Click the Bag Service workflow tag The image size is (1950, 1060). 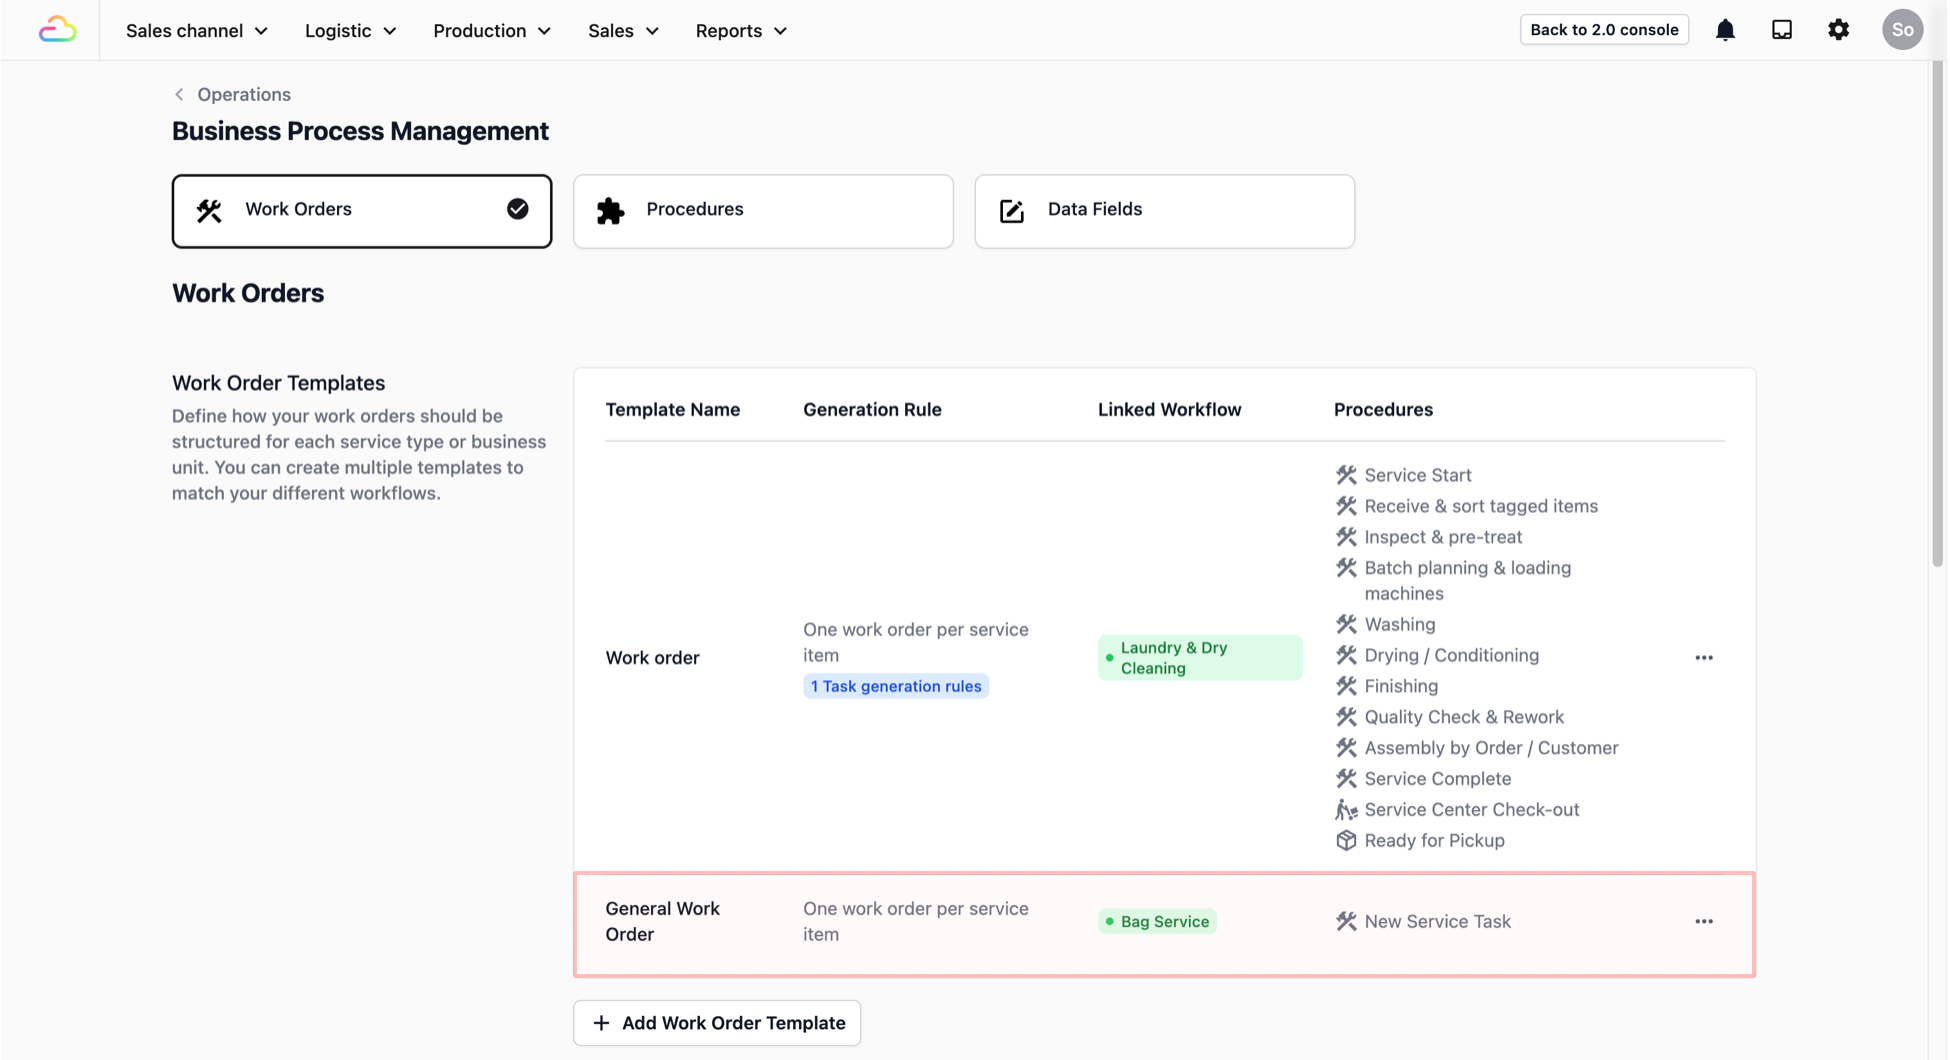coord(1157,922)
